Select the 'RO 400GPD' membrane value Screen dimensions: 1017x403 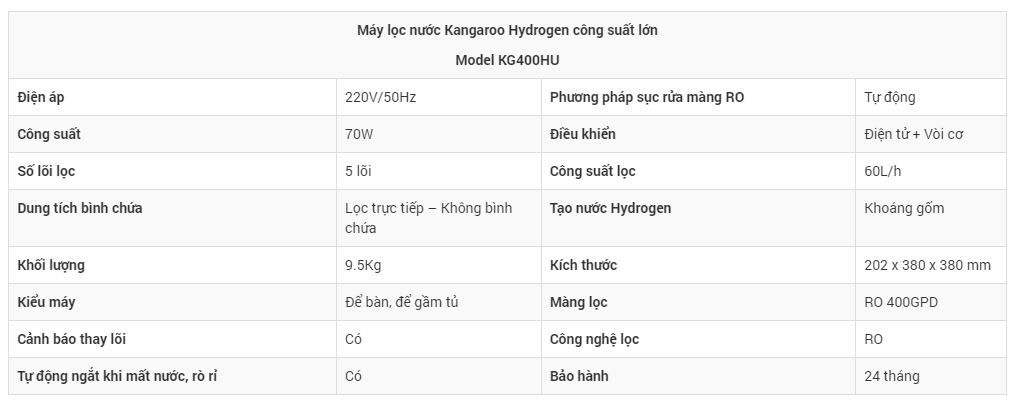(901, 302)
